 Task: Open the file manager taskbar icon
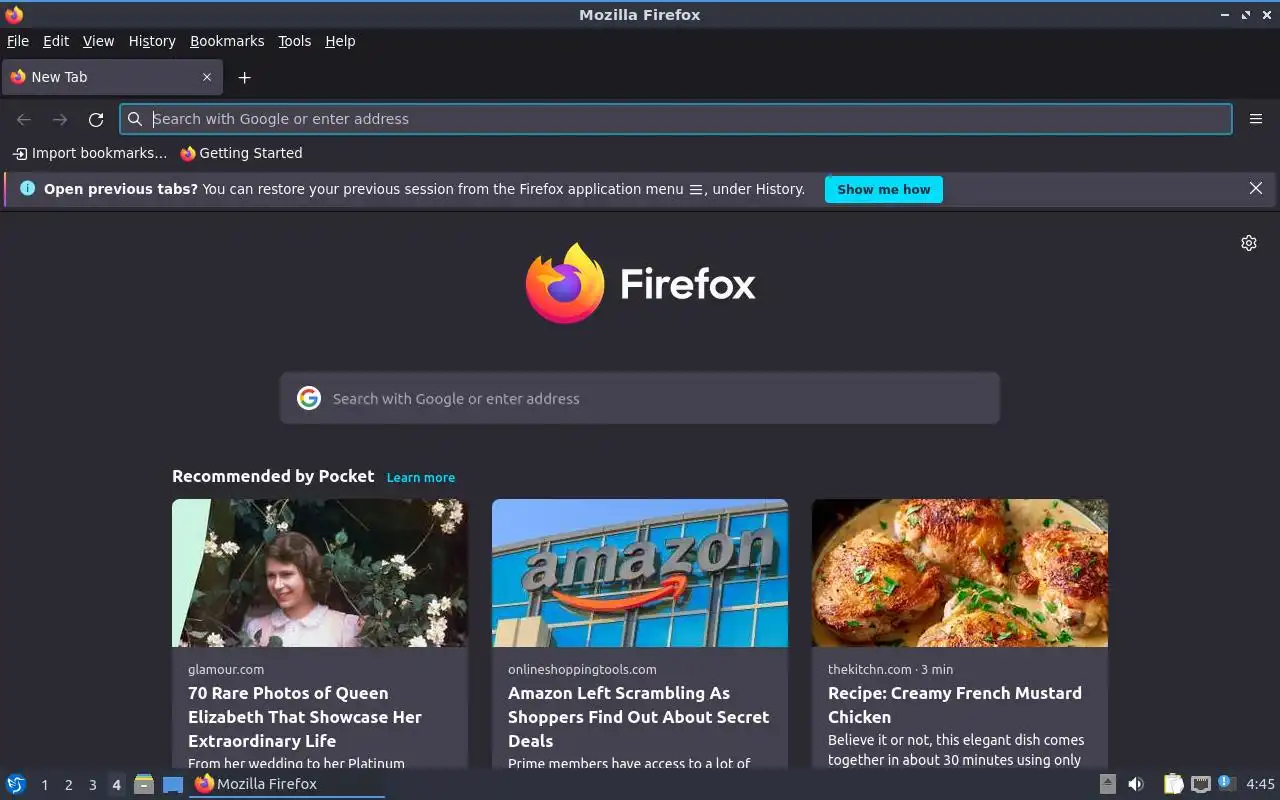[x=144, y=784]
